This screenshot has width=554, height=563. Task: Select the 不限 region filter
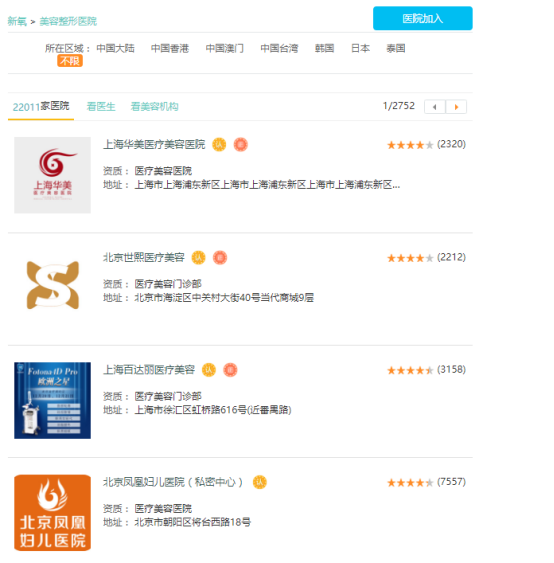pyautogui.click(x=70, y=61)
